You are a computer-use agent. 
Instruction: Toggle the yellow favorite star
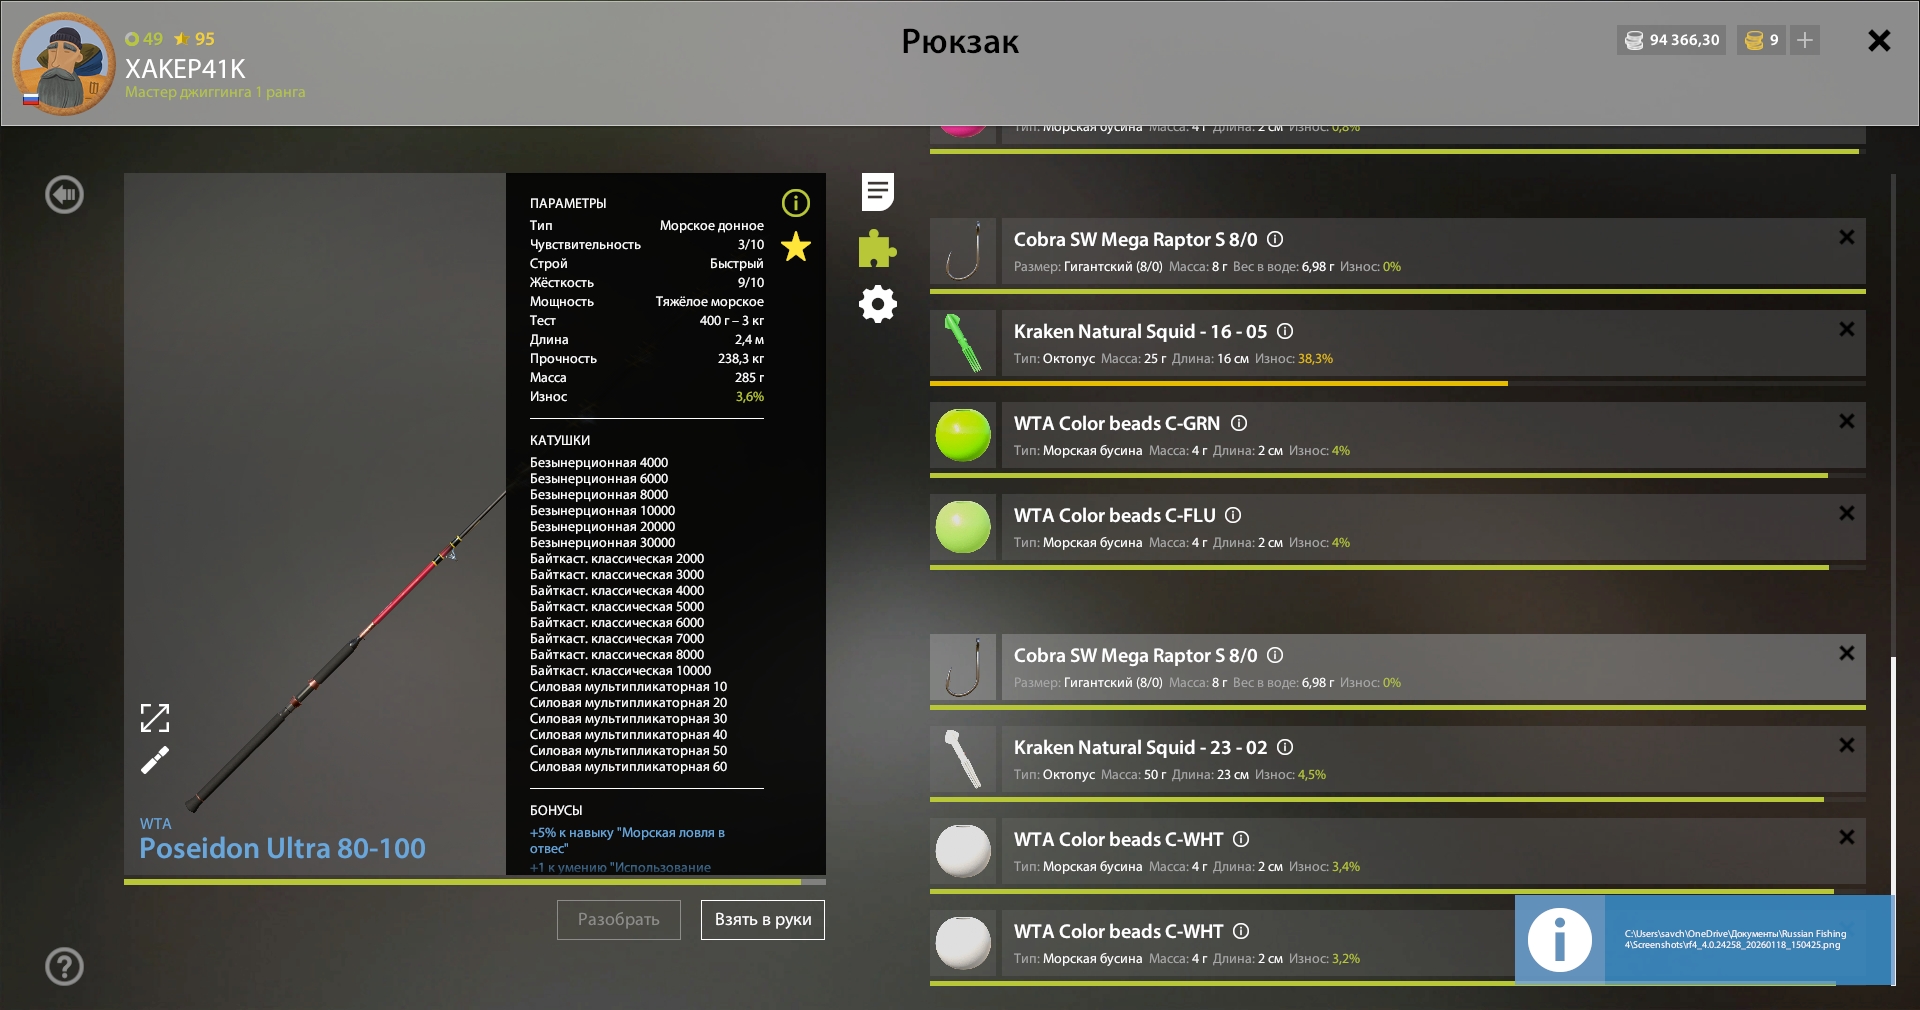(796, 246)
